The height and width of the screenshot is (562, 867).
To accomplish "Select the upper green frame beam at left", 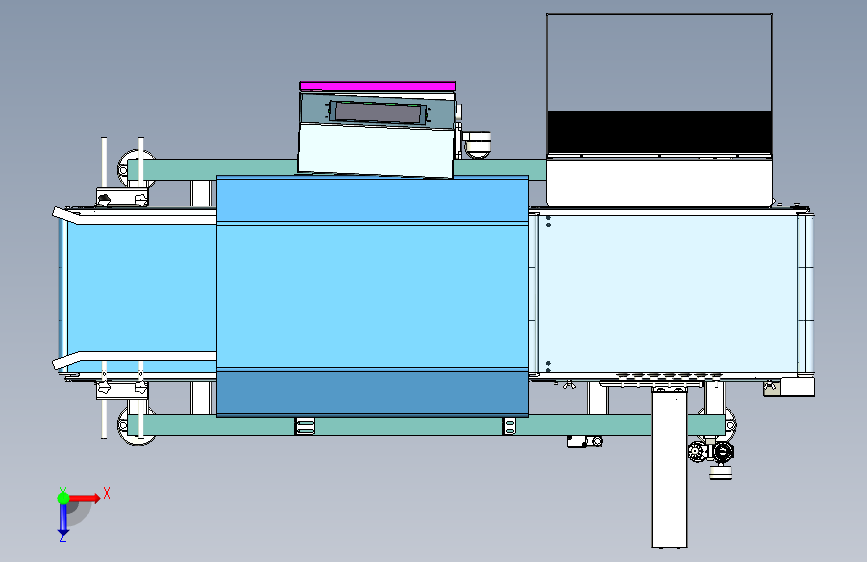I will [x=213, y=170].
